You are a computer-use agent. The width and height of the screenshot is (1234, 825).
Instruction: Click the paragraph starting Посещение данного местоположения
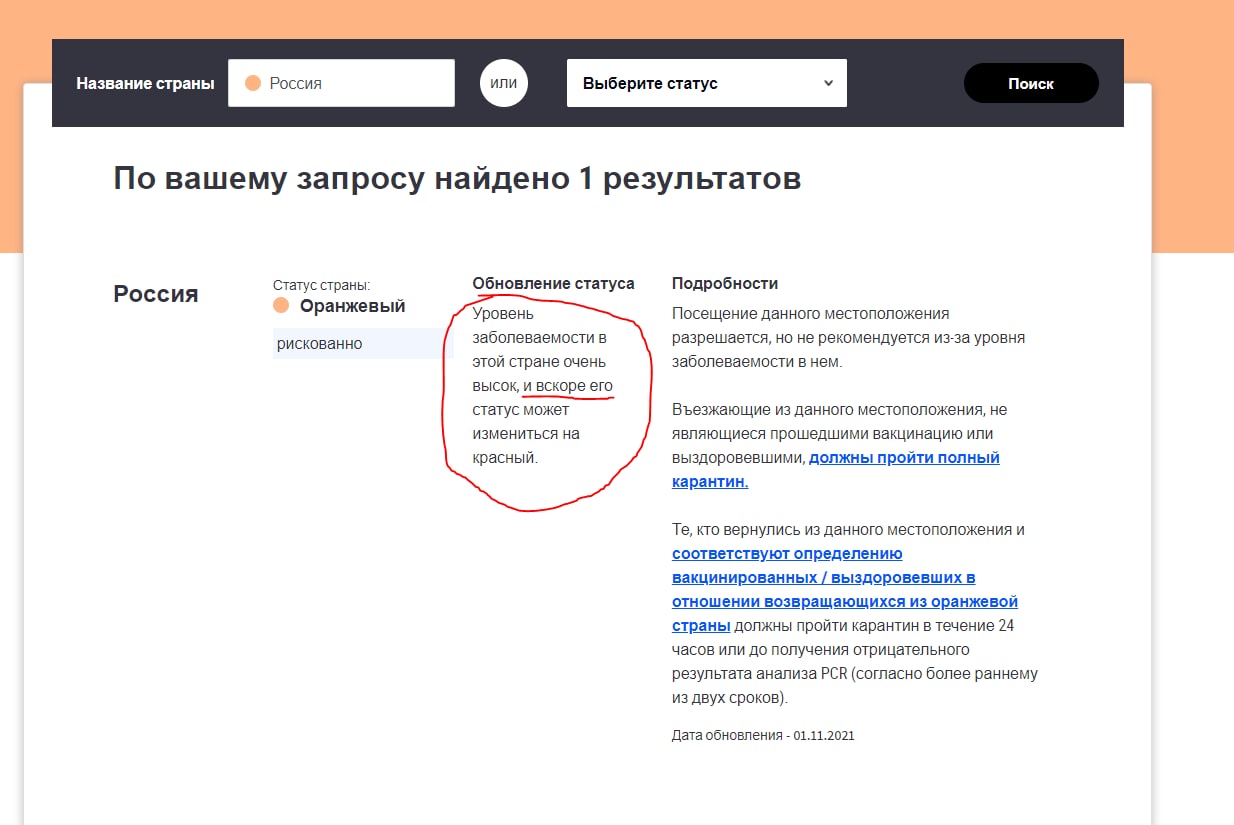pyautogui.click(x=848, y=337)
